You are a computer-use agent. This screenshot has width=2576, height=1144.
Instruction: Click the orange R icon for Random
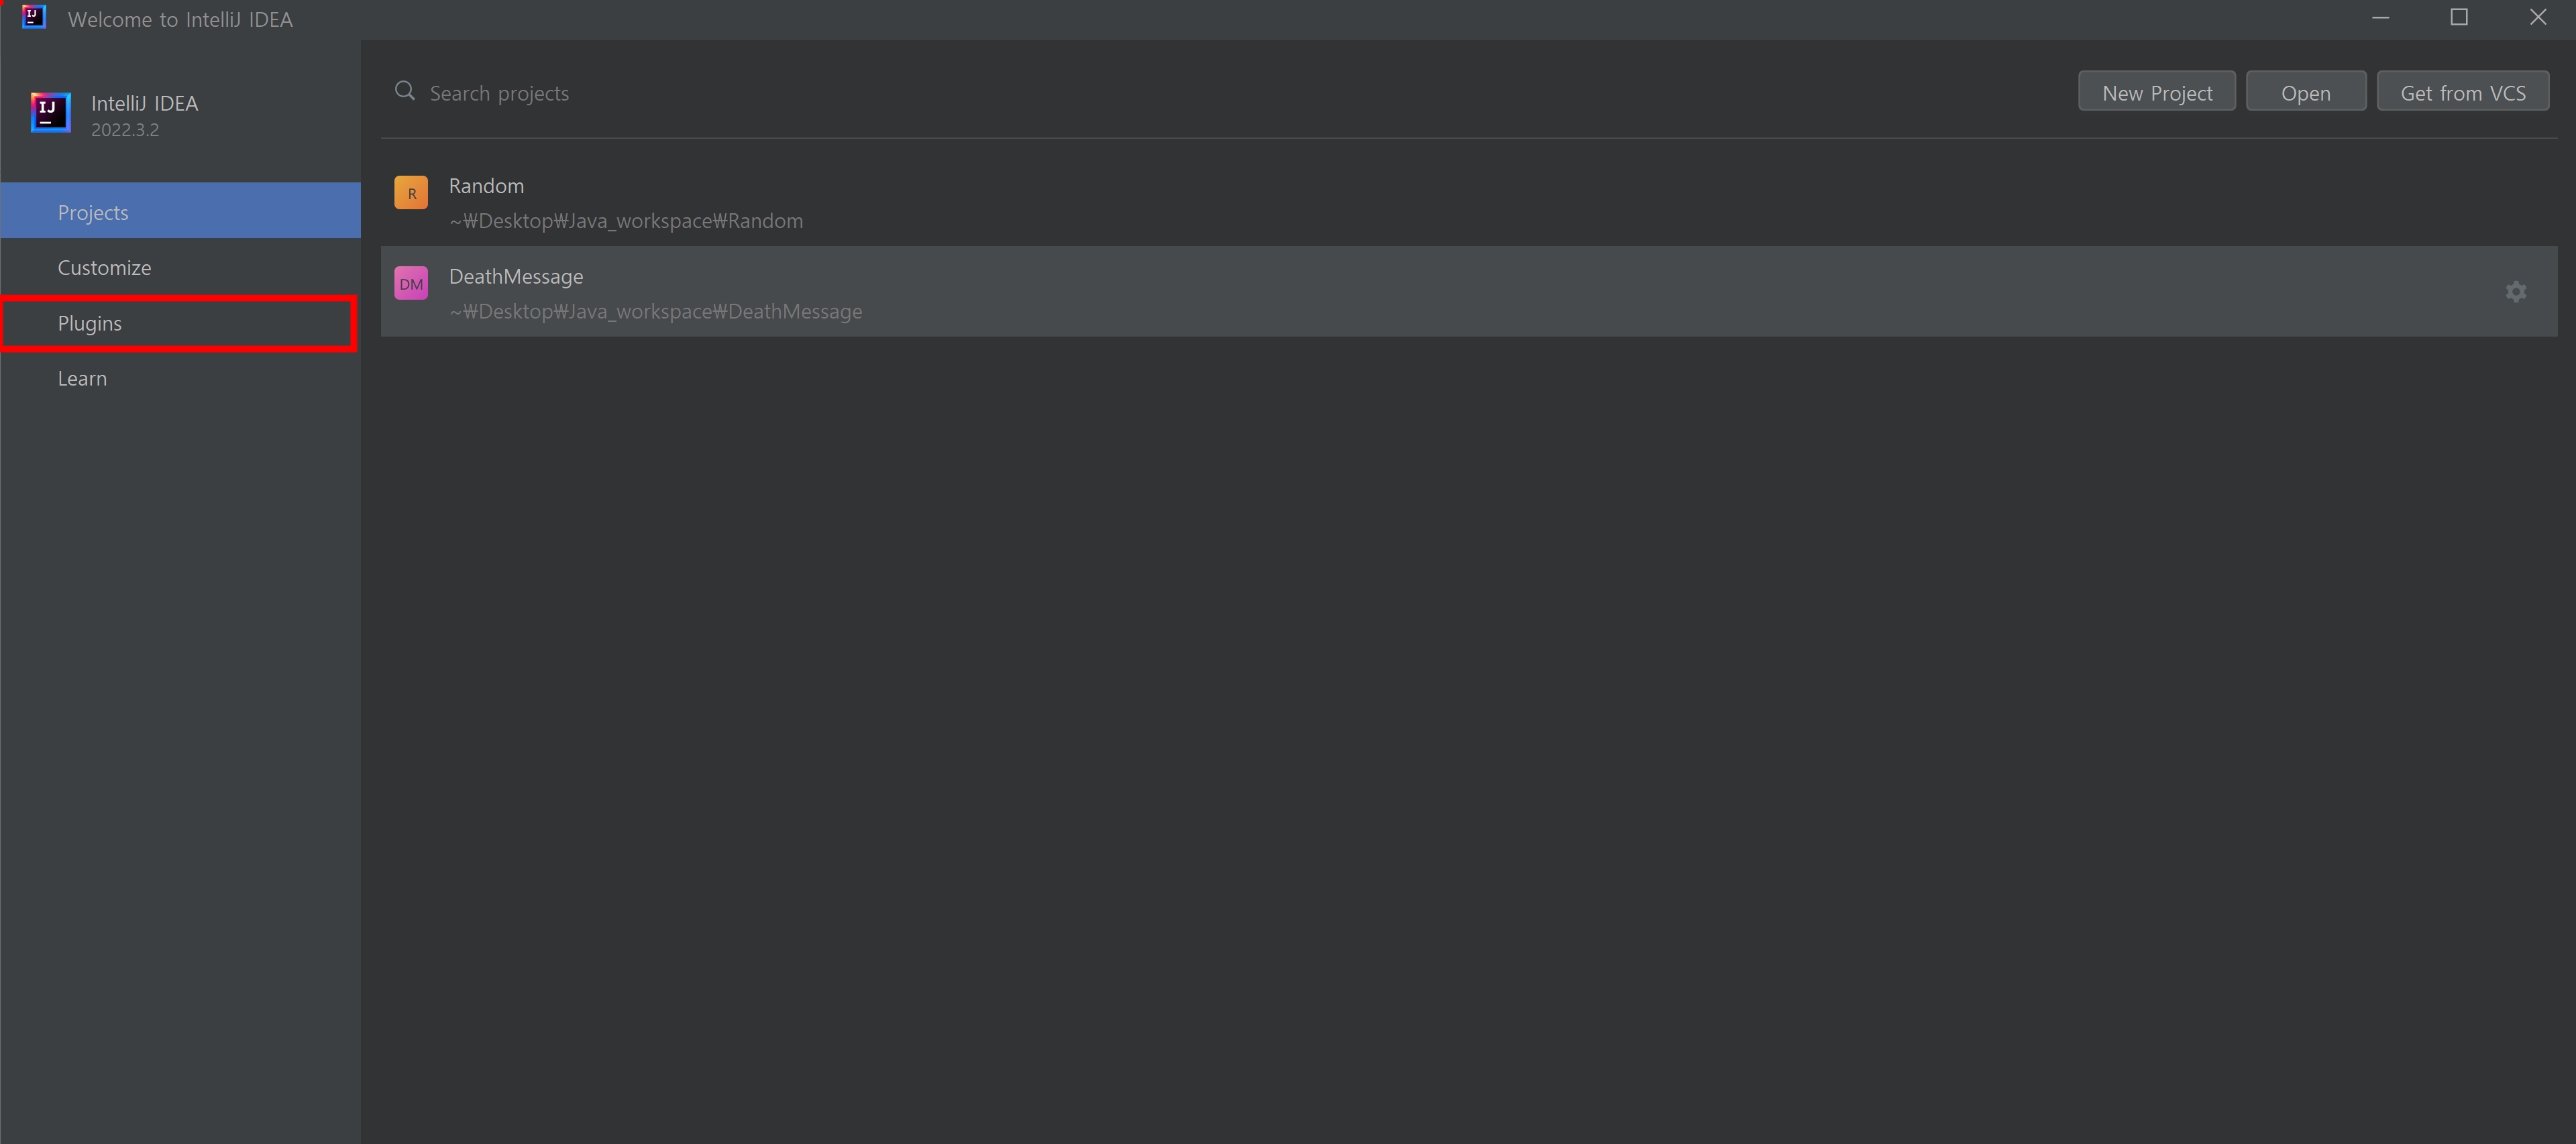click(x=411, y=193)
